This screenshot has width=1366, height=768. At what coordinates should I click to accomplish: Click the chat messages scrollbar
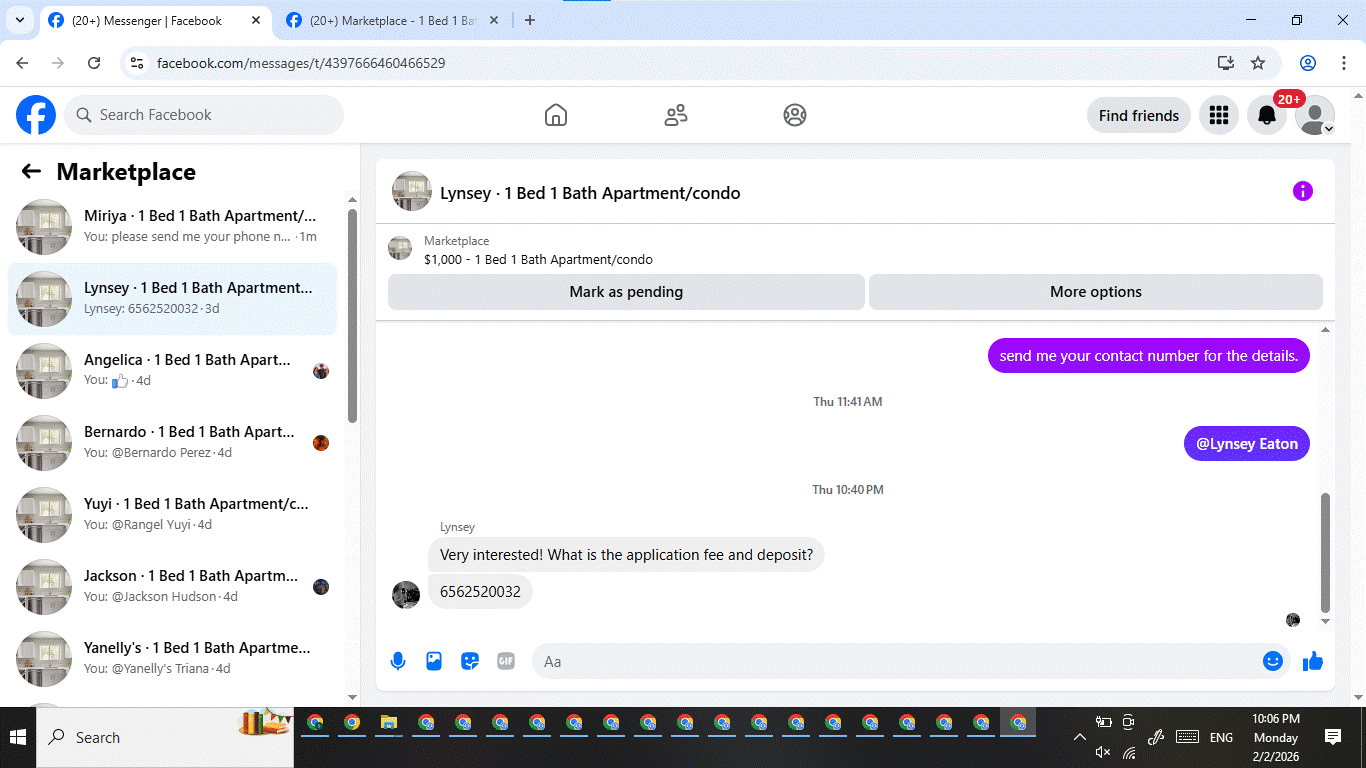click(x=1326, y=552)
